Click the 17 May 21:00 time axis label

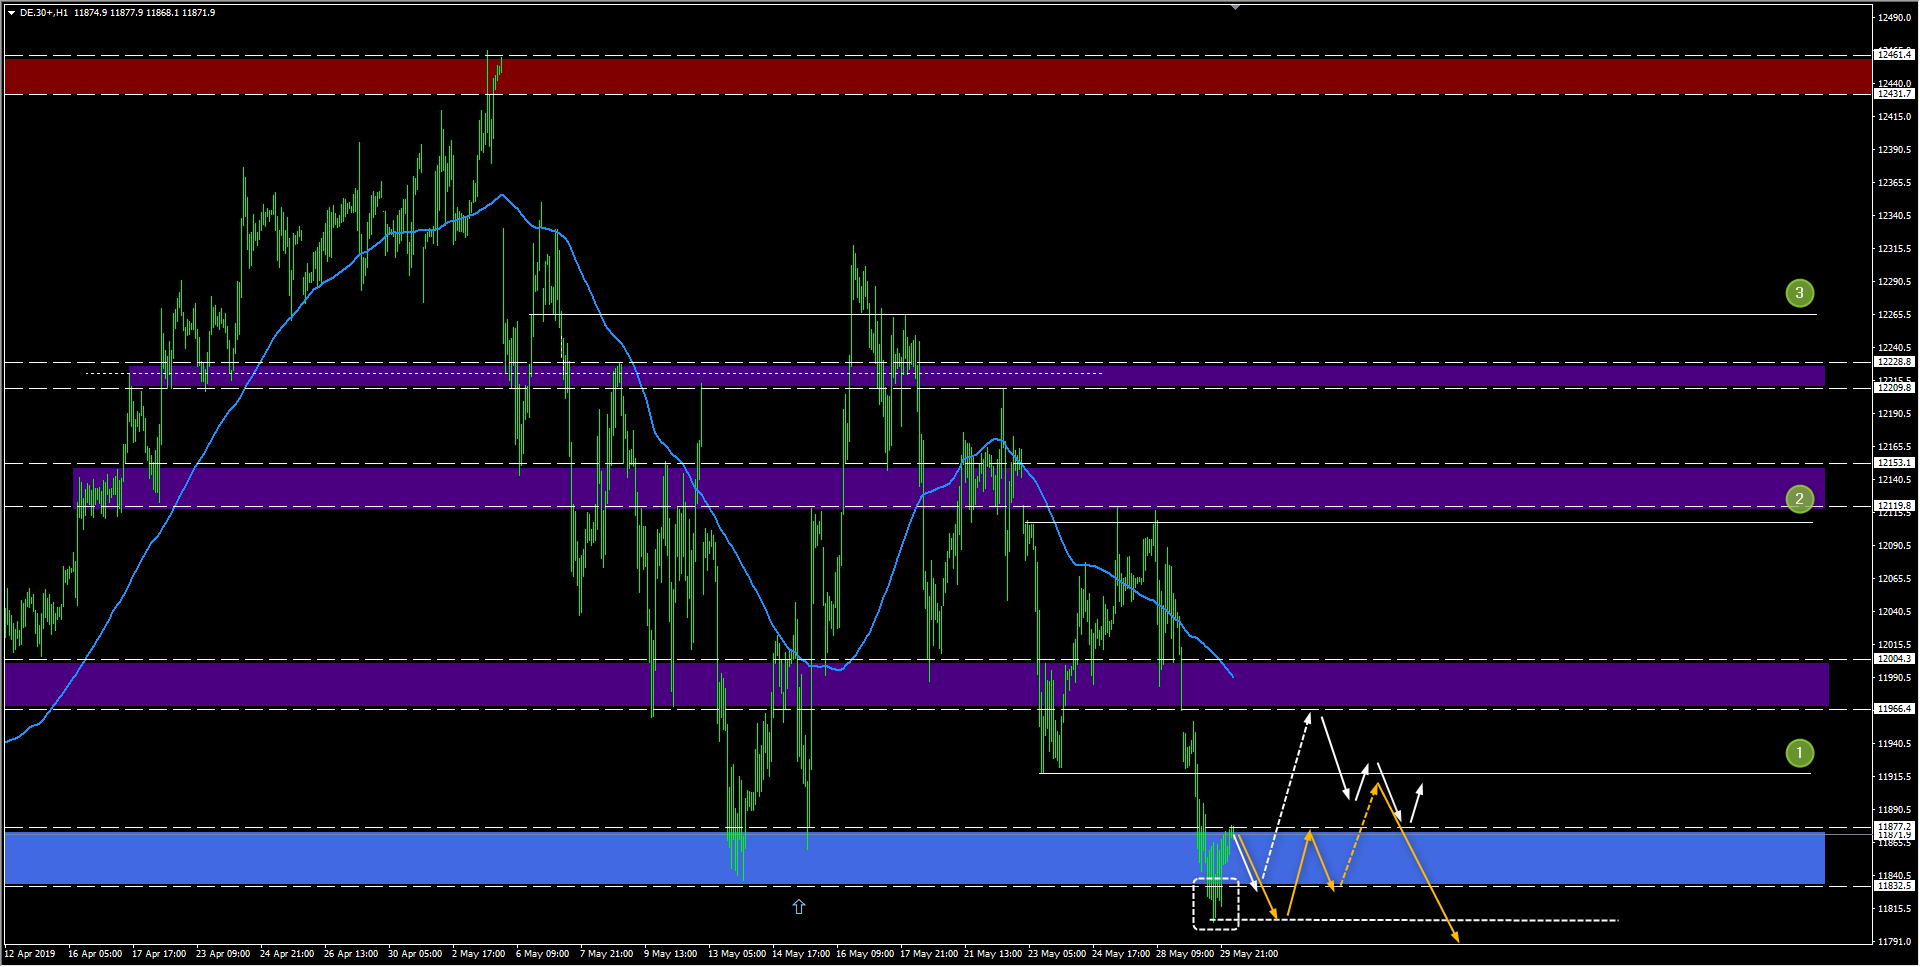click(929, 954)
